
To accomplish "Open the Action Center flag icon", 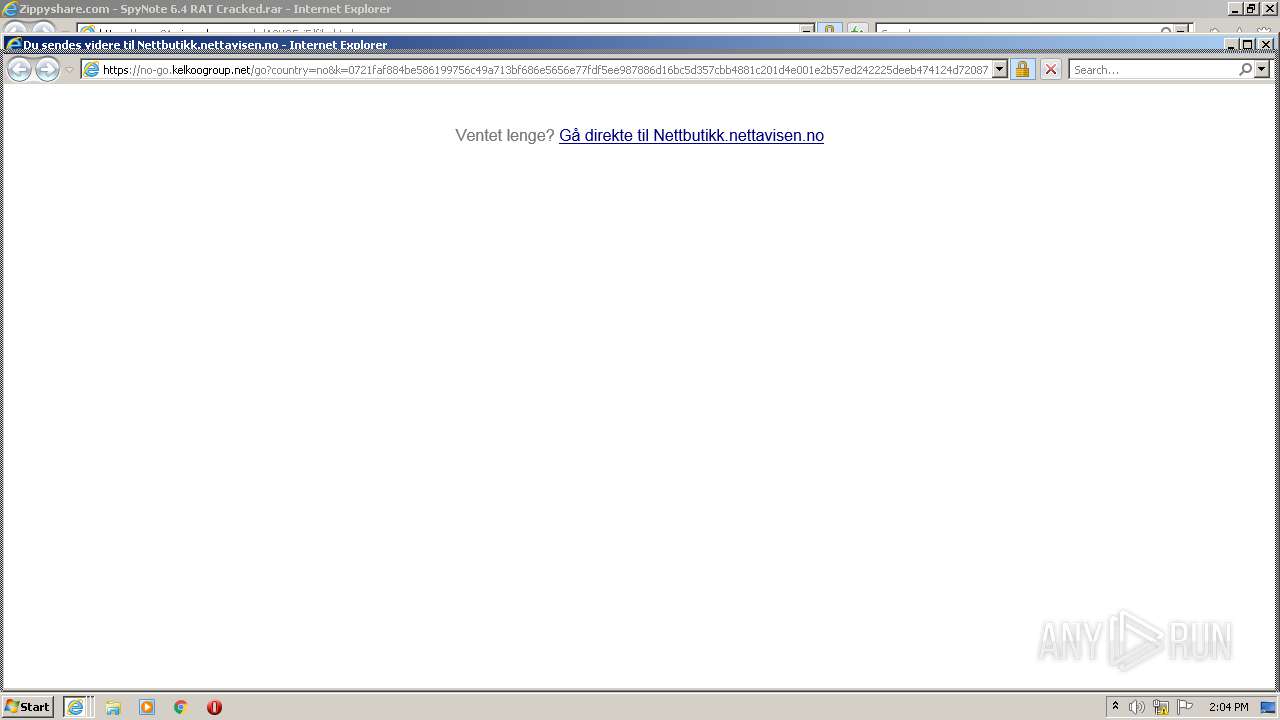I will click(1185, 707).
